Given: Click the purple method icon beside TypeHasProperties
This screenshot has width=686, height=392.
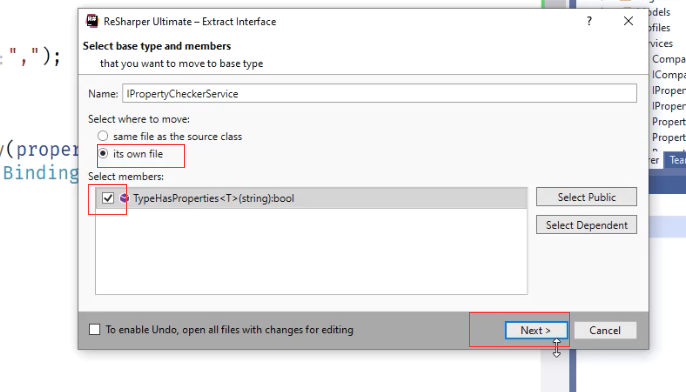Looking at the screenshot, I should pyautogui.click(x=124, y=198).
